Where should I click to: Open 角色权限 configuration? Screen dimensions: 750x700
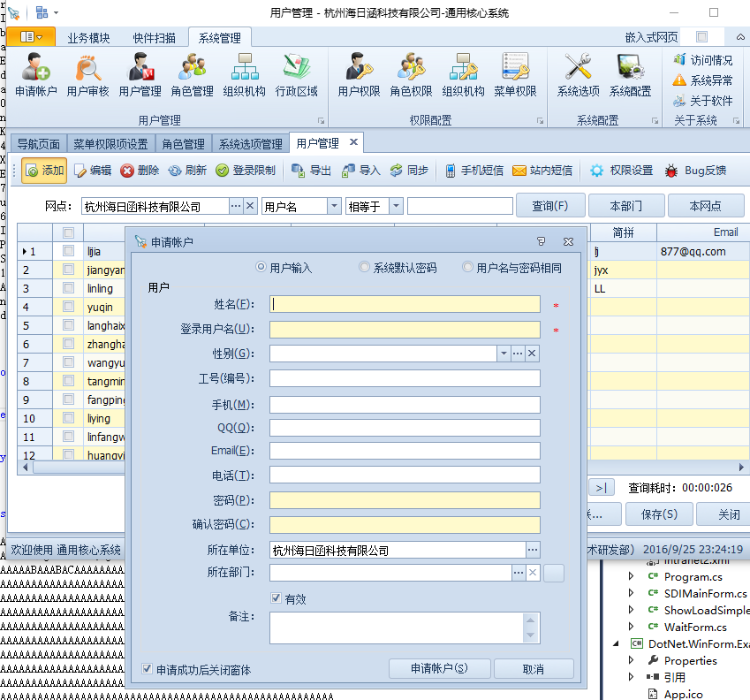point(411,75)
